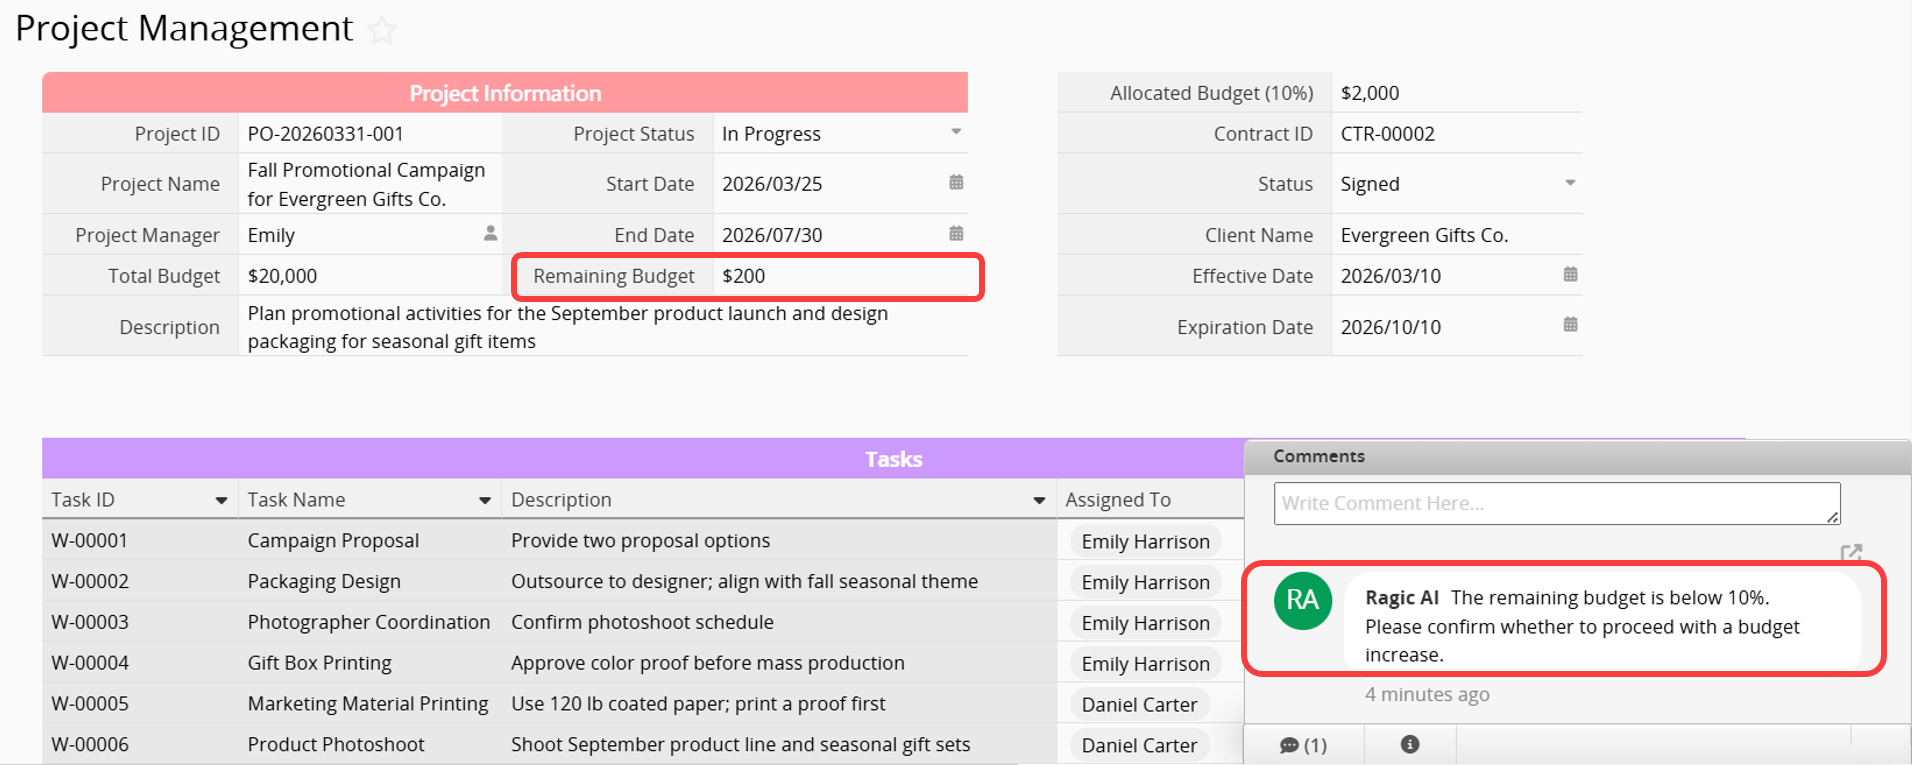Open the Task ID column filter arrow

[221, 500]
